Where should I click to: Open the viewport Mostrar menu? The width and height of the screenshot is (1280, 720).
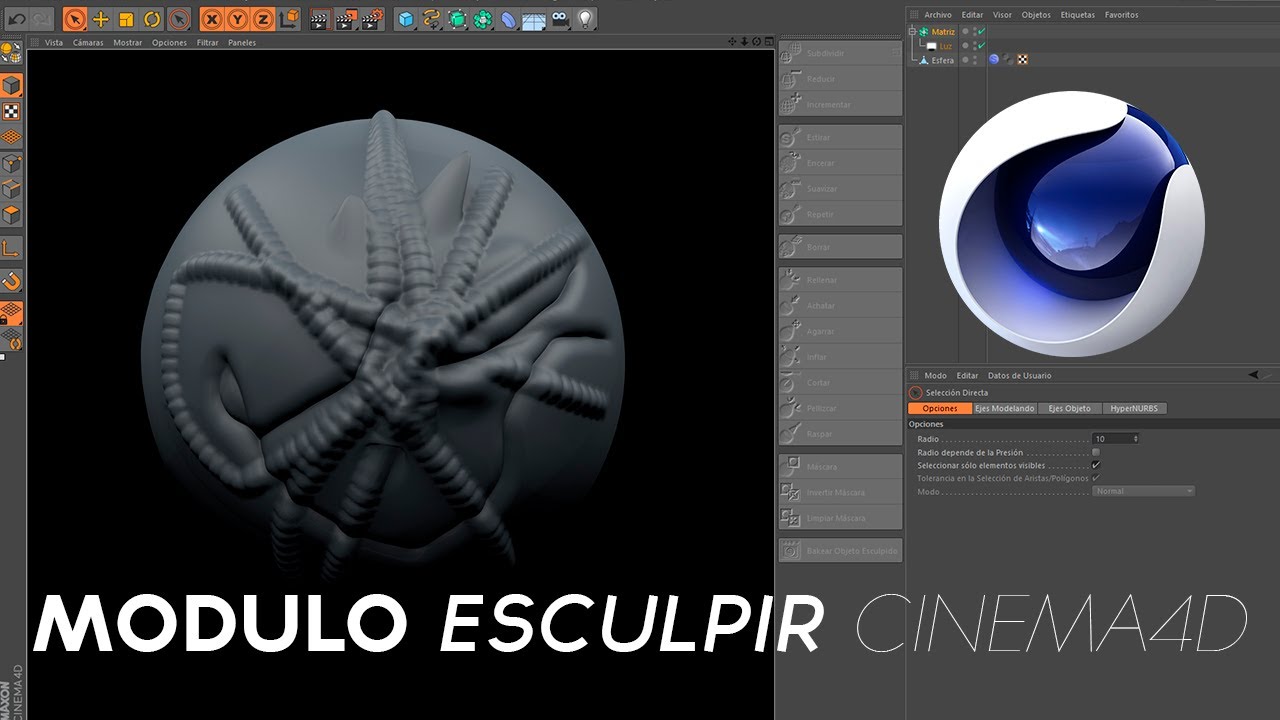point(128,43)
